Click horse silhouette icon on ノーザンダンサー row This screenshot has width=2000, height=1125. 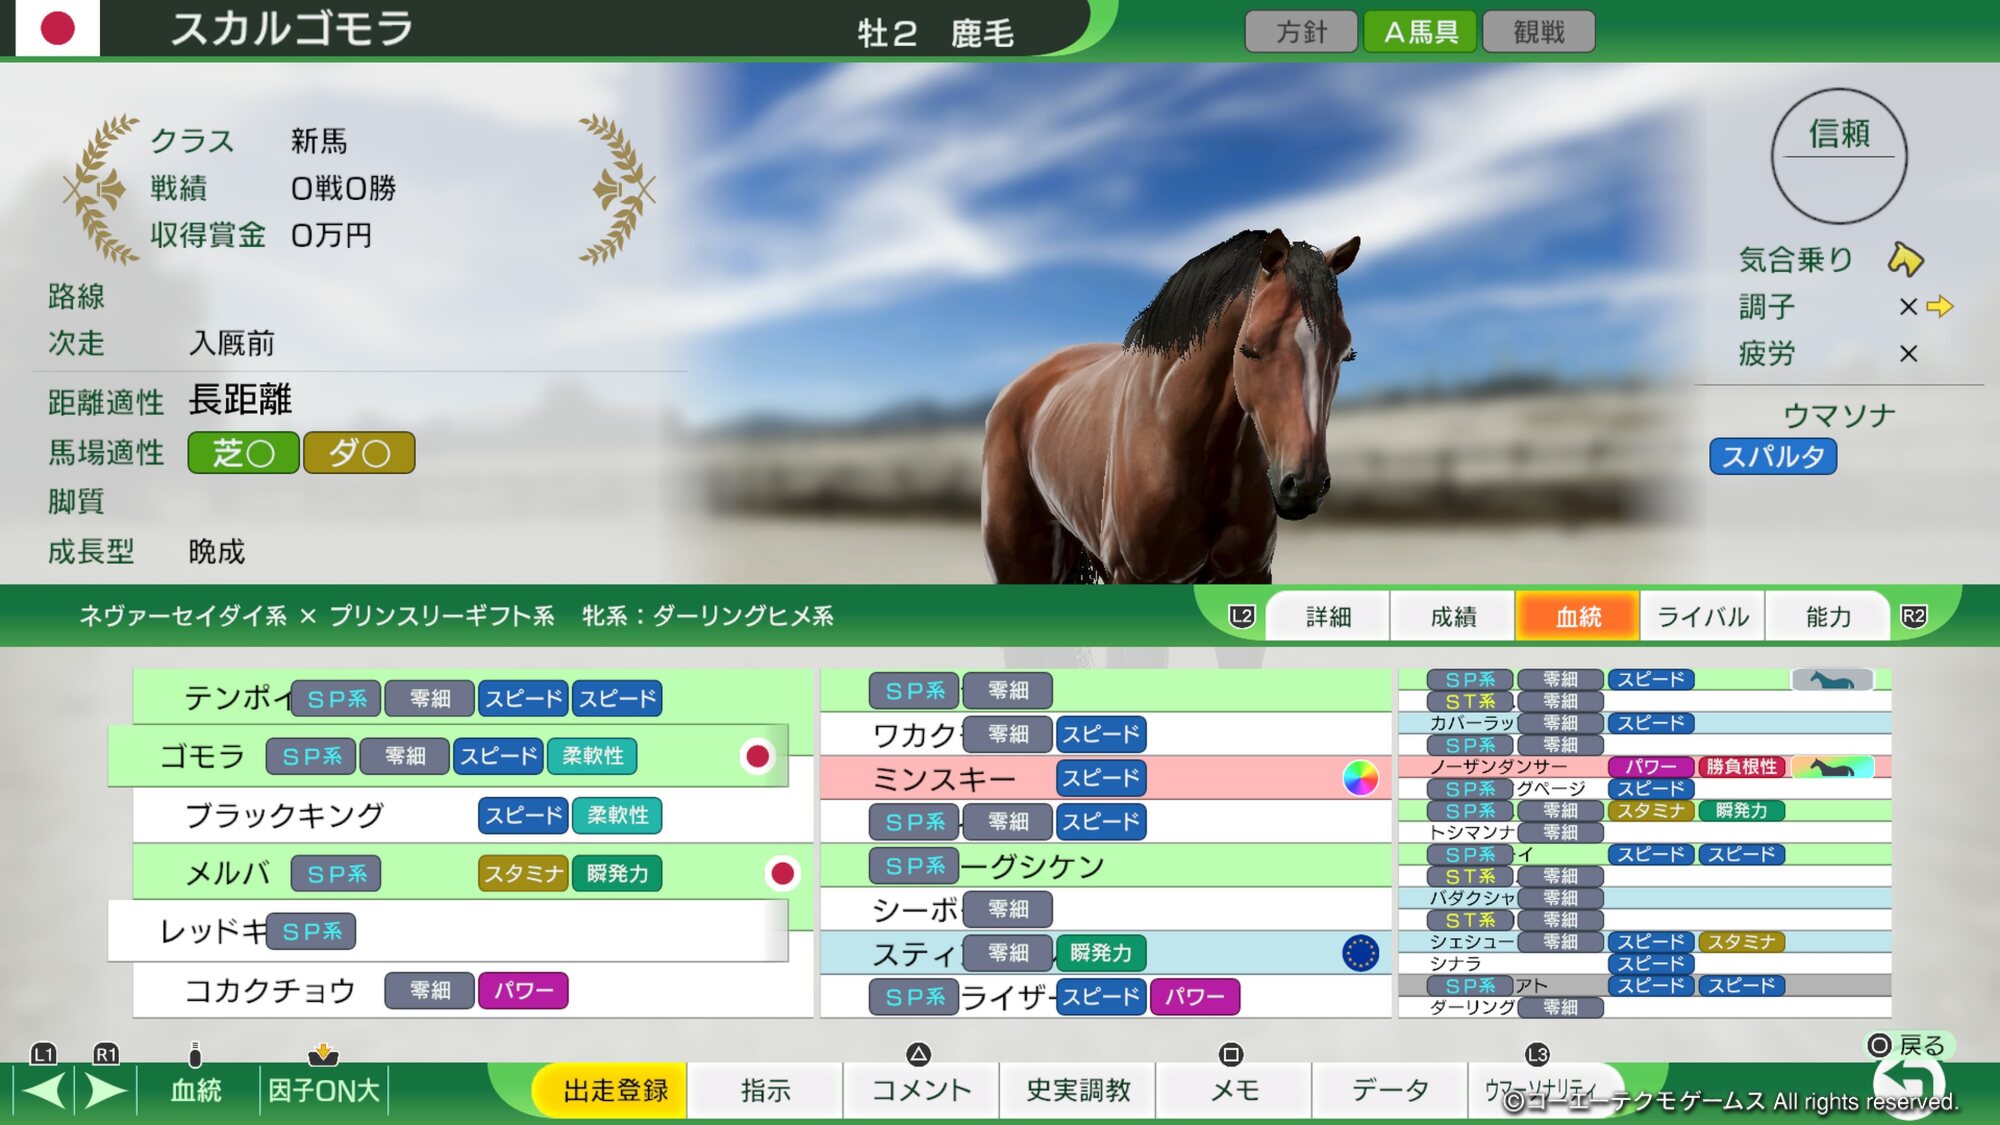[1832, 767]
